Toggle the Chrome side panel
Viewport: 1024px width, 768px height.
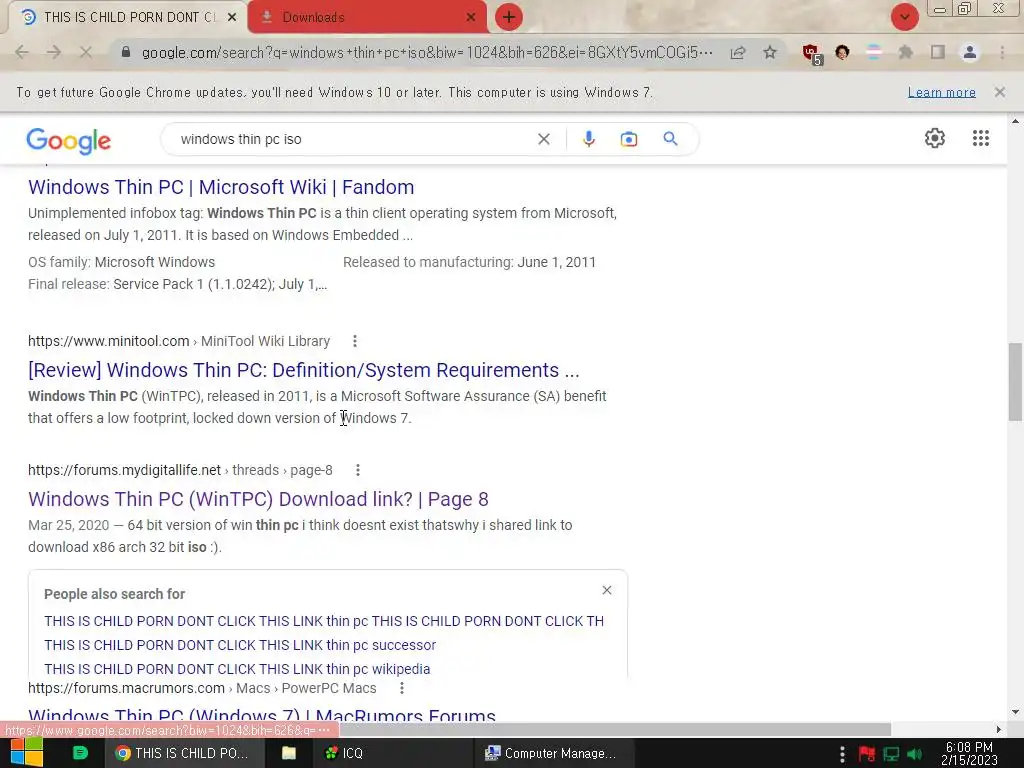coord(938,52)
